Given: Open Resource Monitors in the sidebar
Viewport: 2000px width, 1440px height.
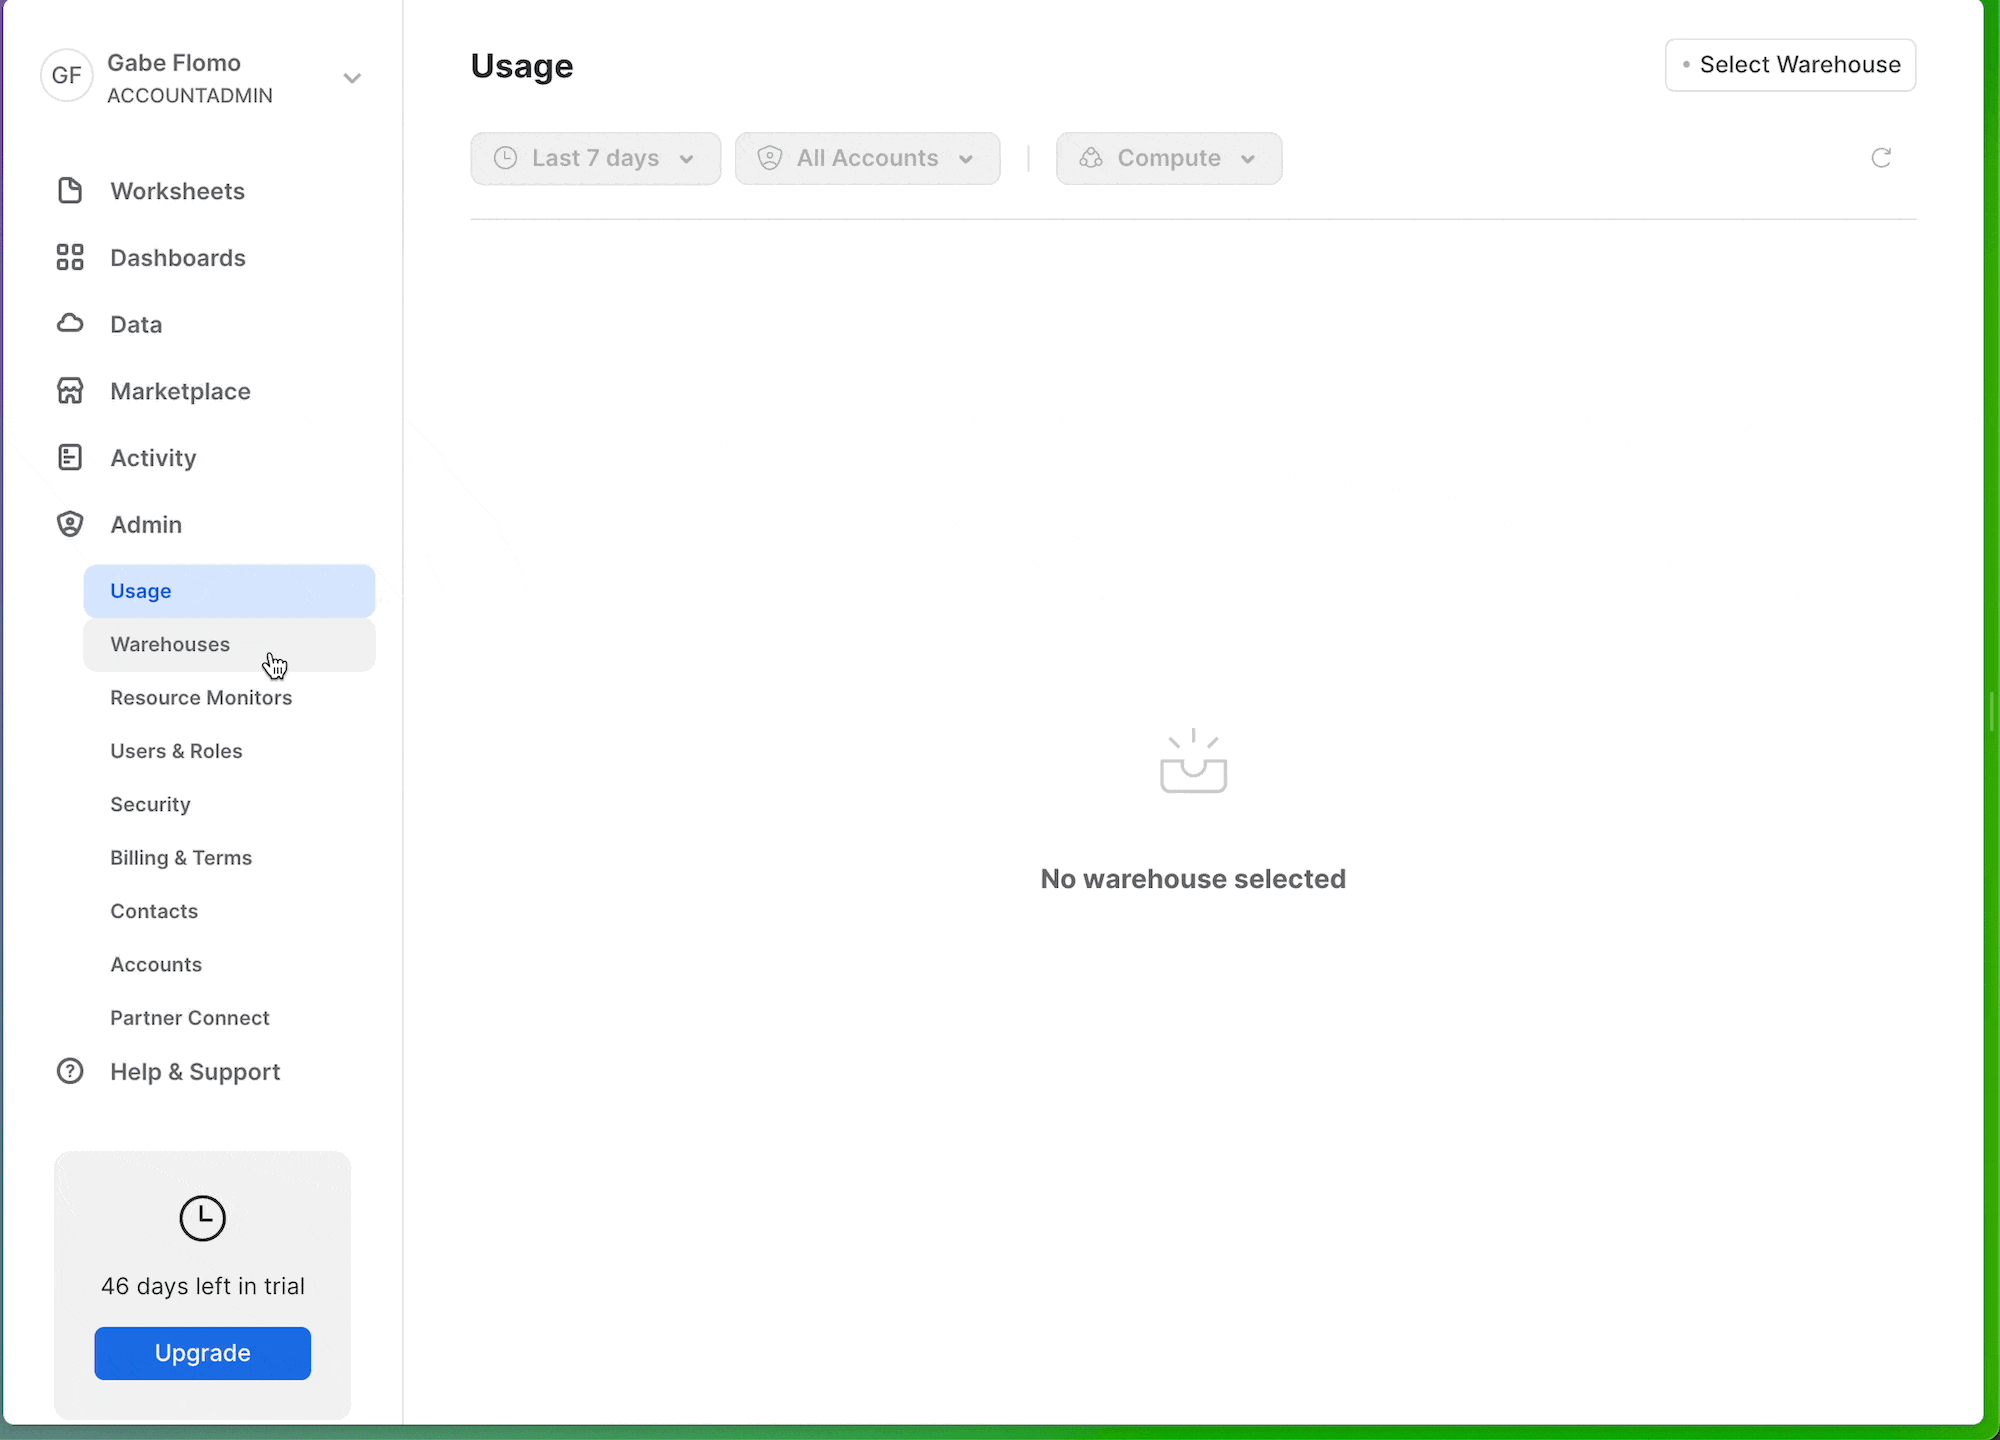Looking at the screenshot, I should pyautogui.click(x=201, y=698).
